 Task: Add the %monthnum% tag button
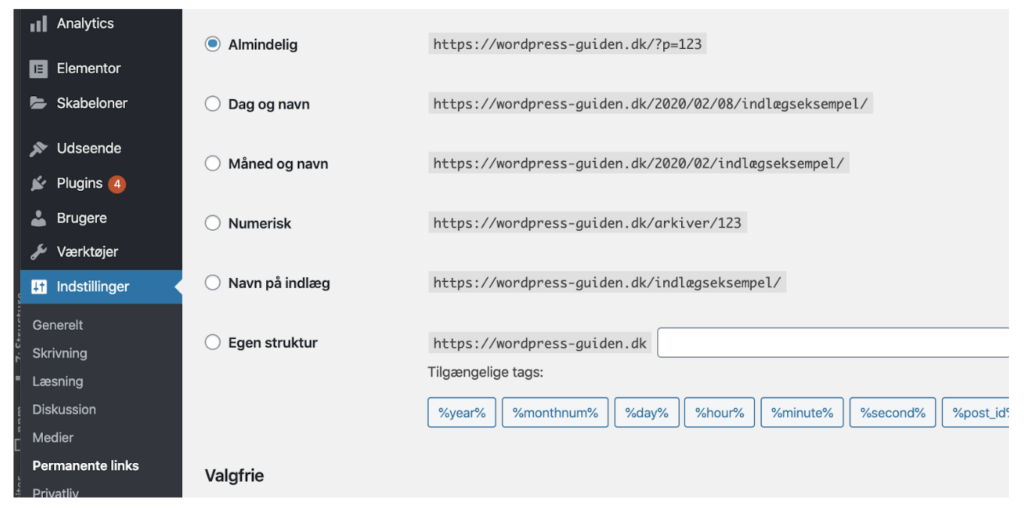(x=555, y=412)
